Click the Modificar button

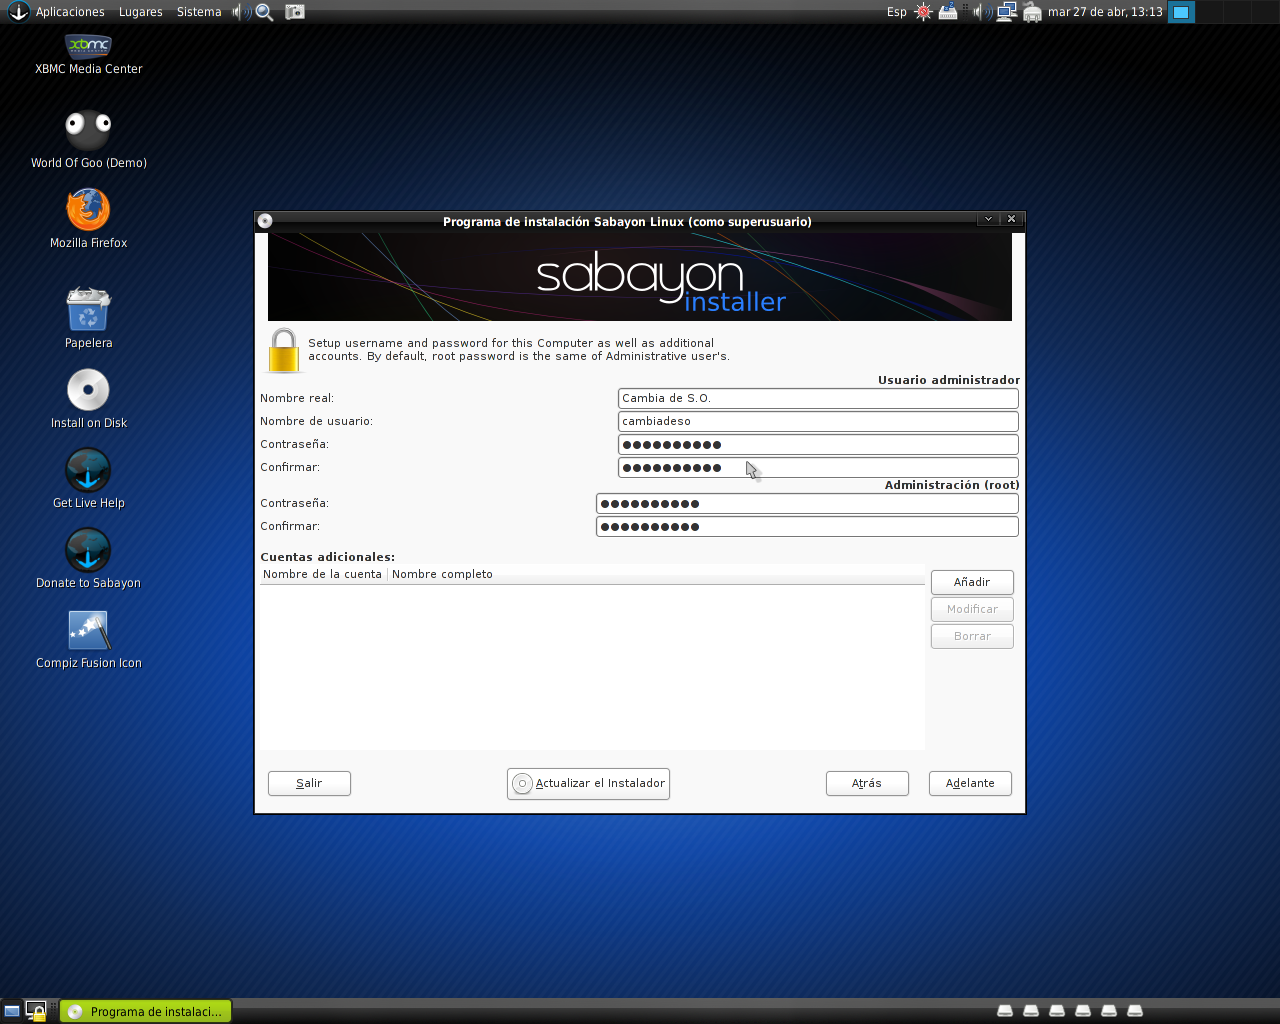(x=972, y=609)
